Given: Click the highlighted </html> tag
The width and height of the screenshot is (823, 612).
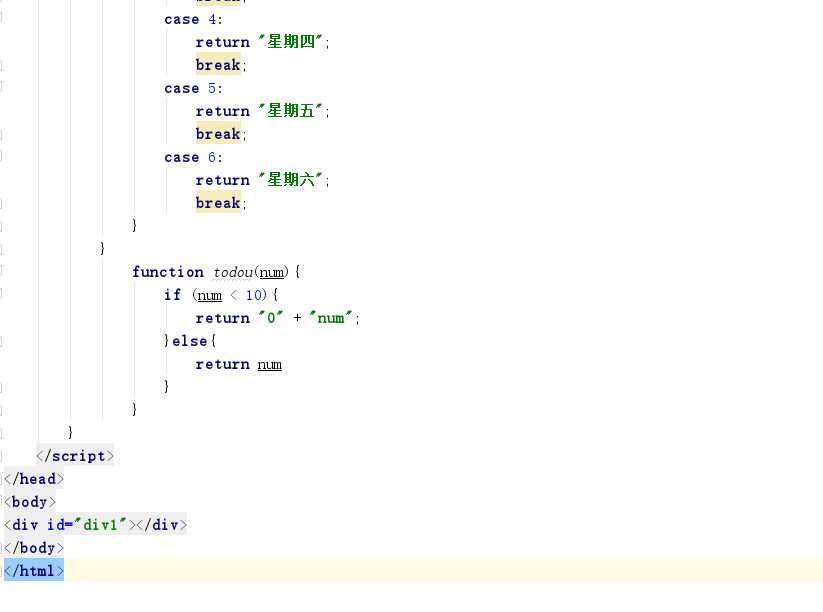Looking at the screenshot, I should (x=34, y=571).
